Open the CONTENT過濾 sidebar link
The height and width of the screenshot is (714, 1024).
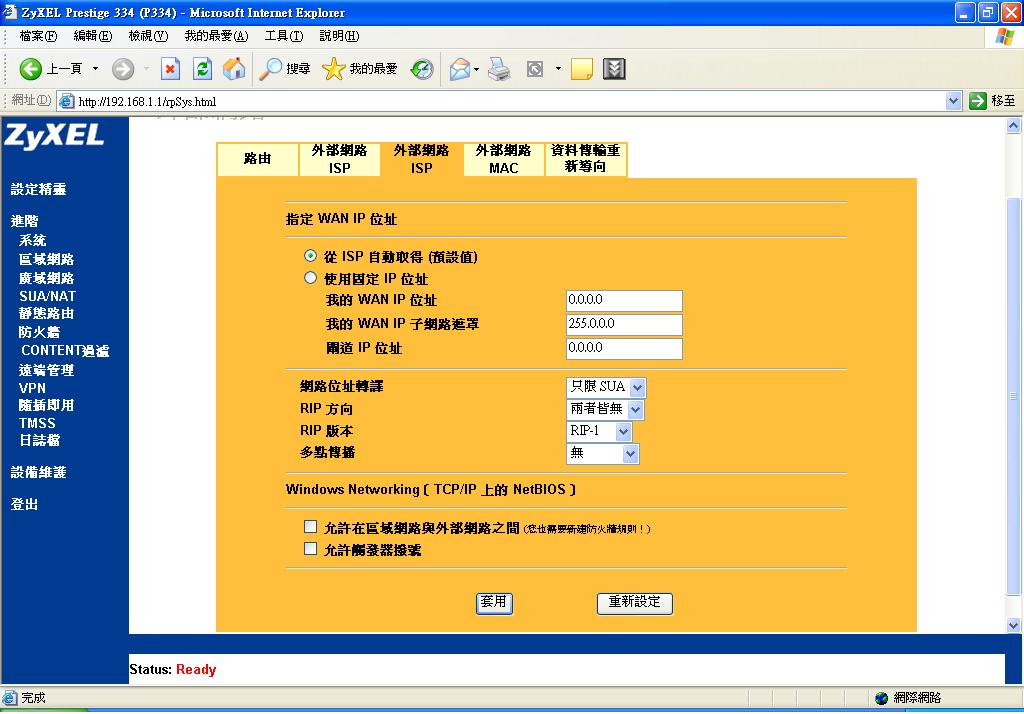(x=65, y=351)
